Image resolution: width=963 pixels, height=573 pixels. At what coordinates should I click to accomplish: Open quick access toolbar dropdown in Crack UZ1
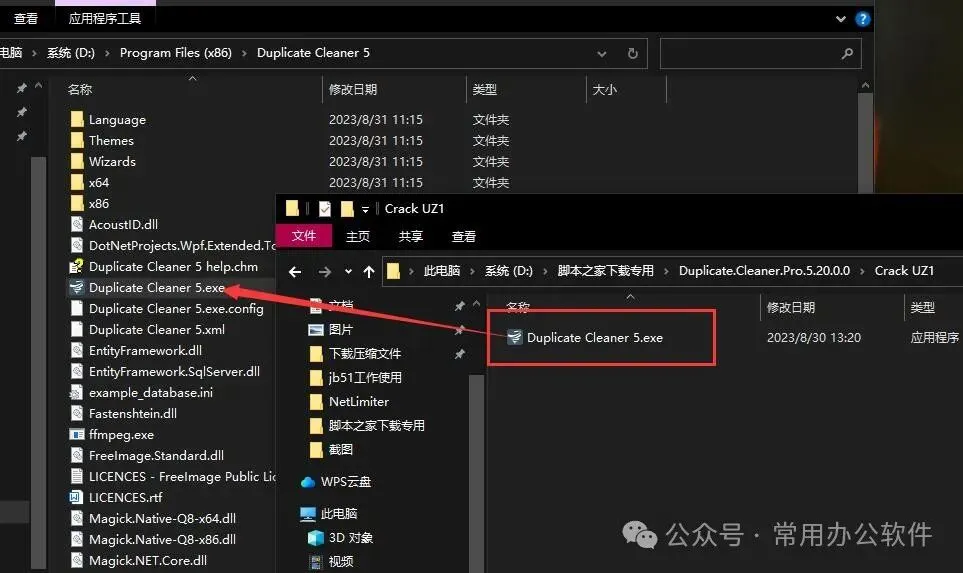point(365,209)
